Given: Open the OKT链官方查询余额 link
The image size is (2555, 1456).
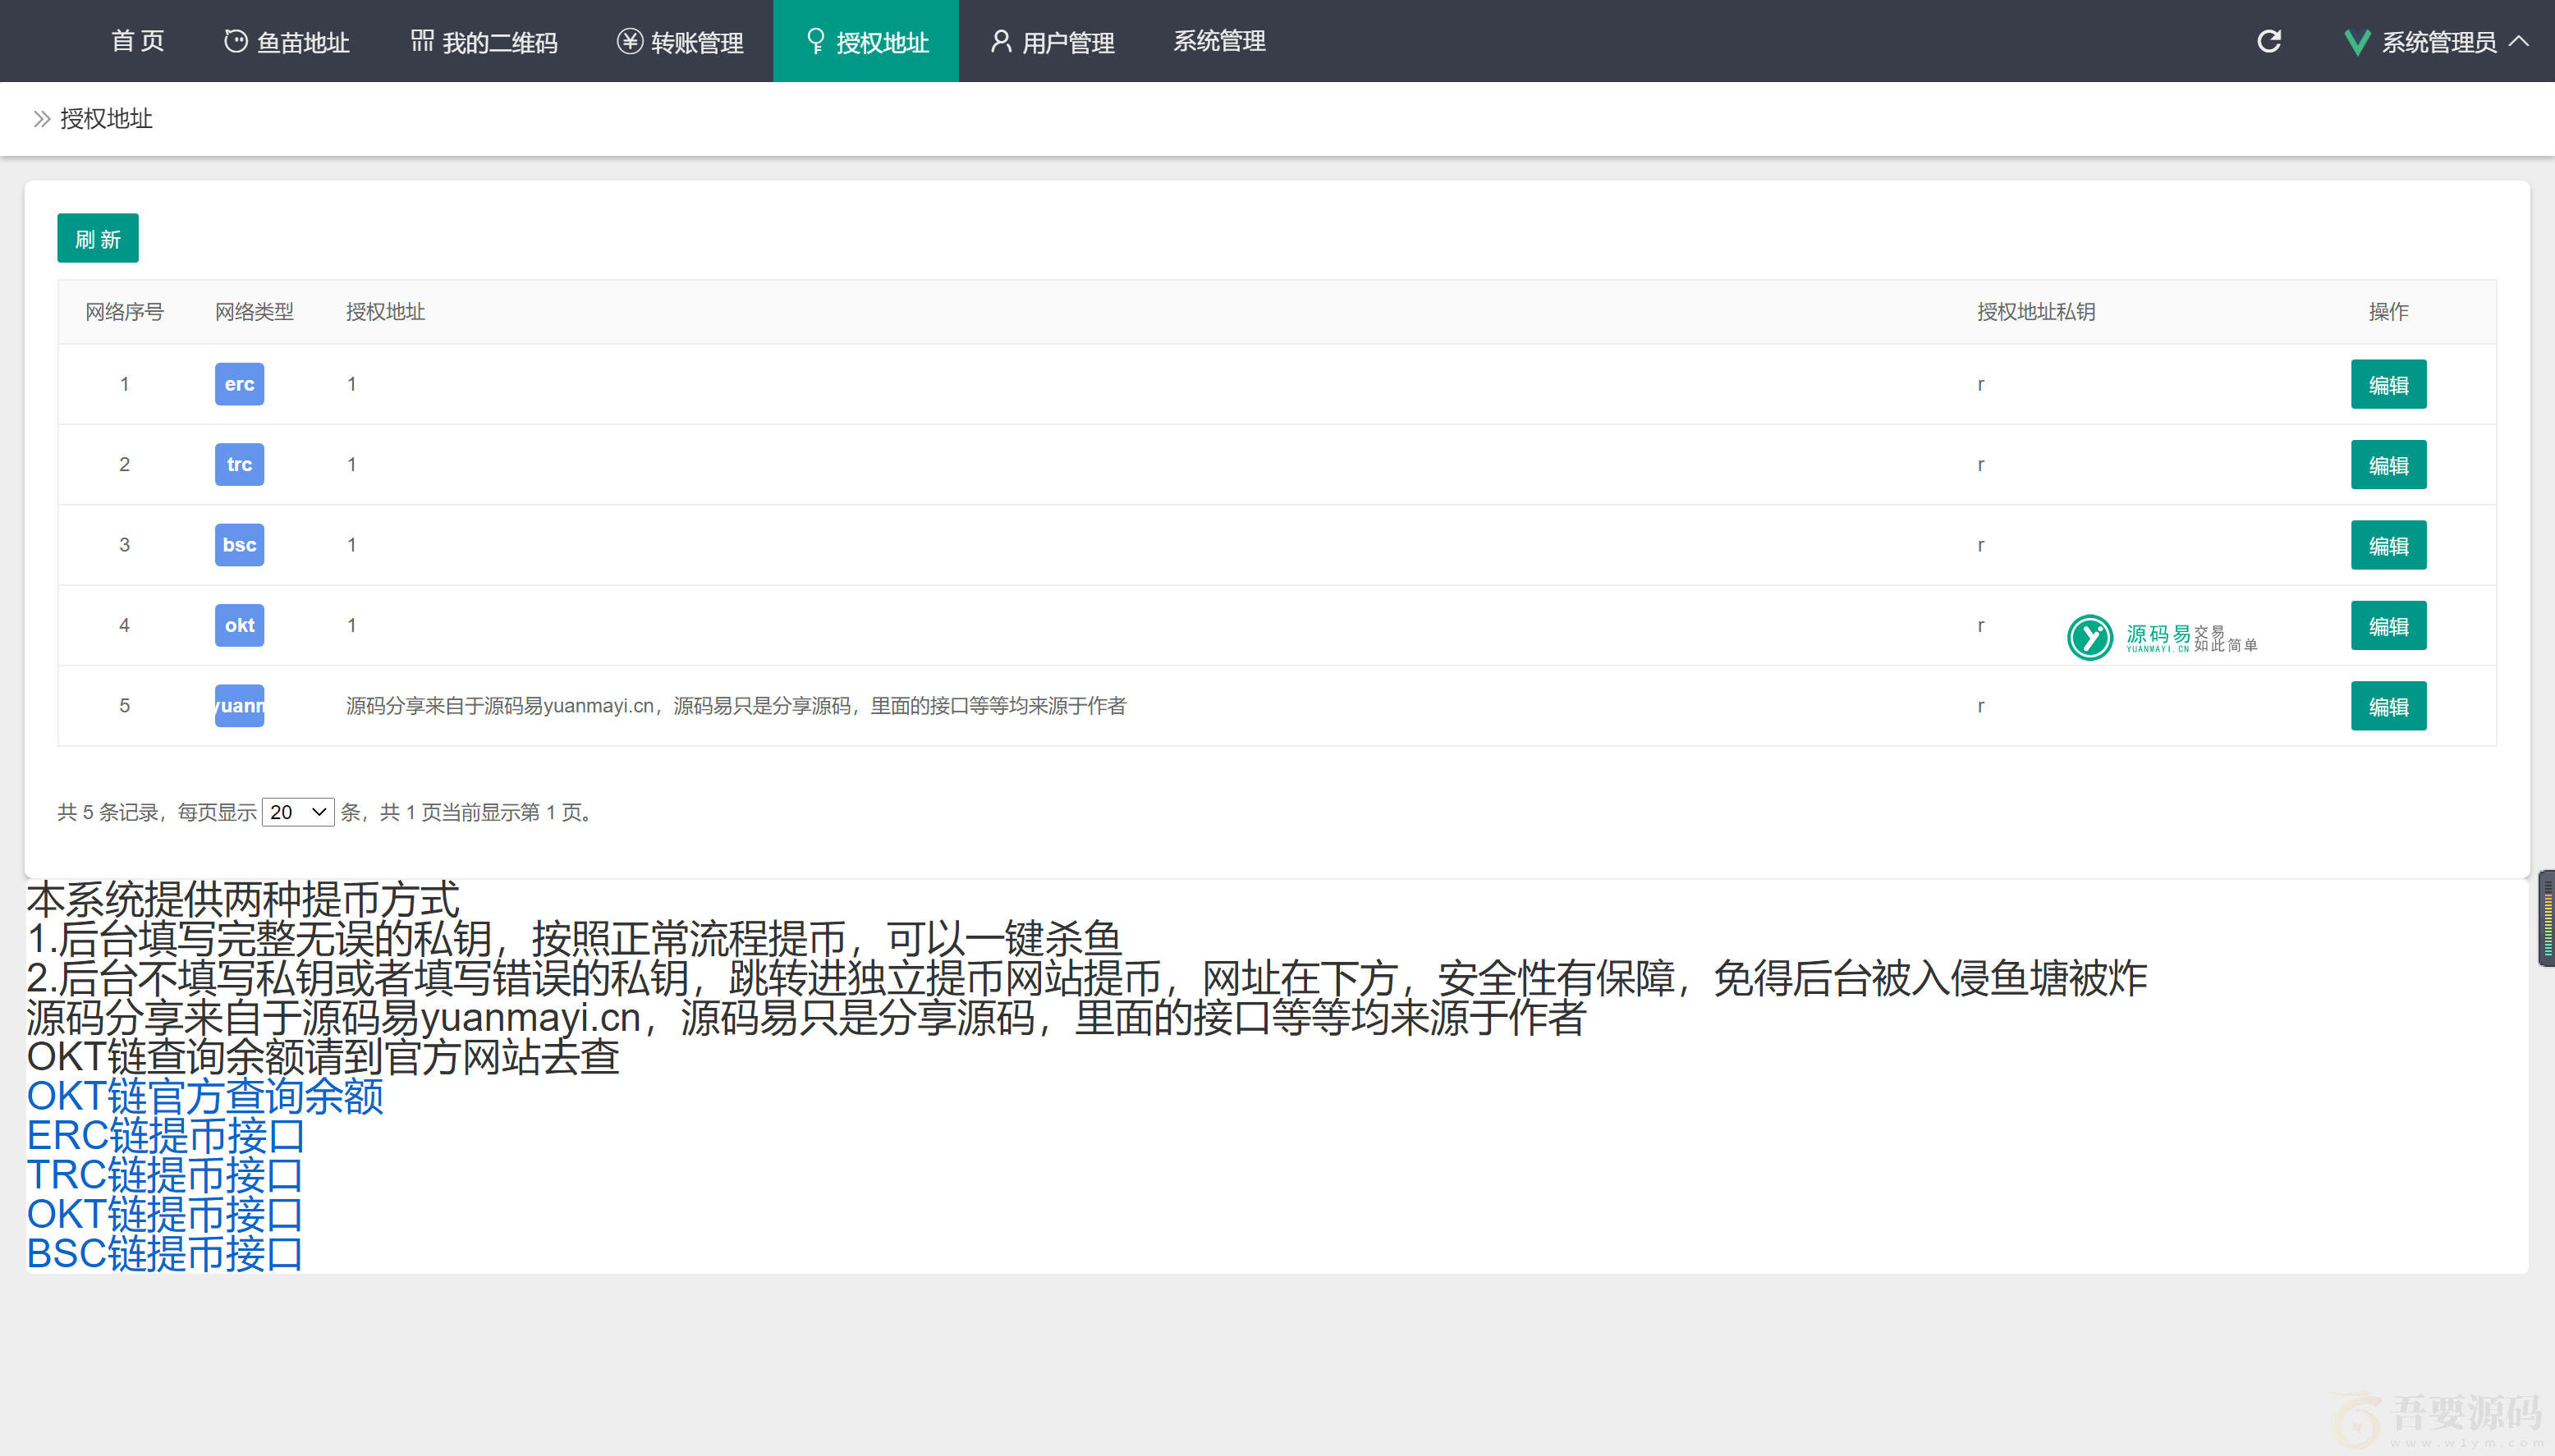Looking at the screenshot, I should tap(205, 1096).
